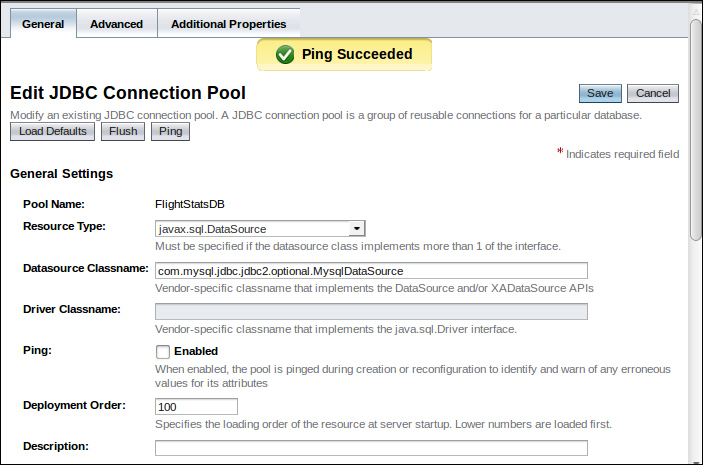Image resolution: width=703 pixels, height=465 pixels.
Task: Click the General Settings heading
Action: [61, 174]
